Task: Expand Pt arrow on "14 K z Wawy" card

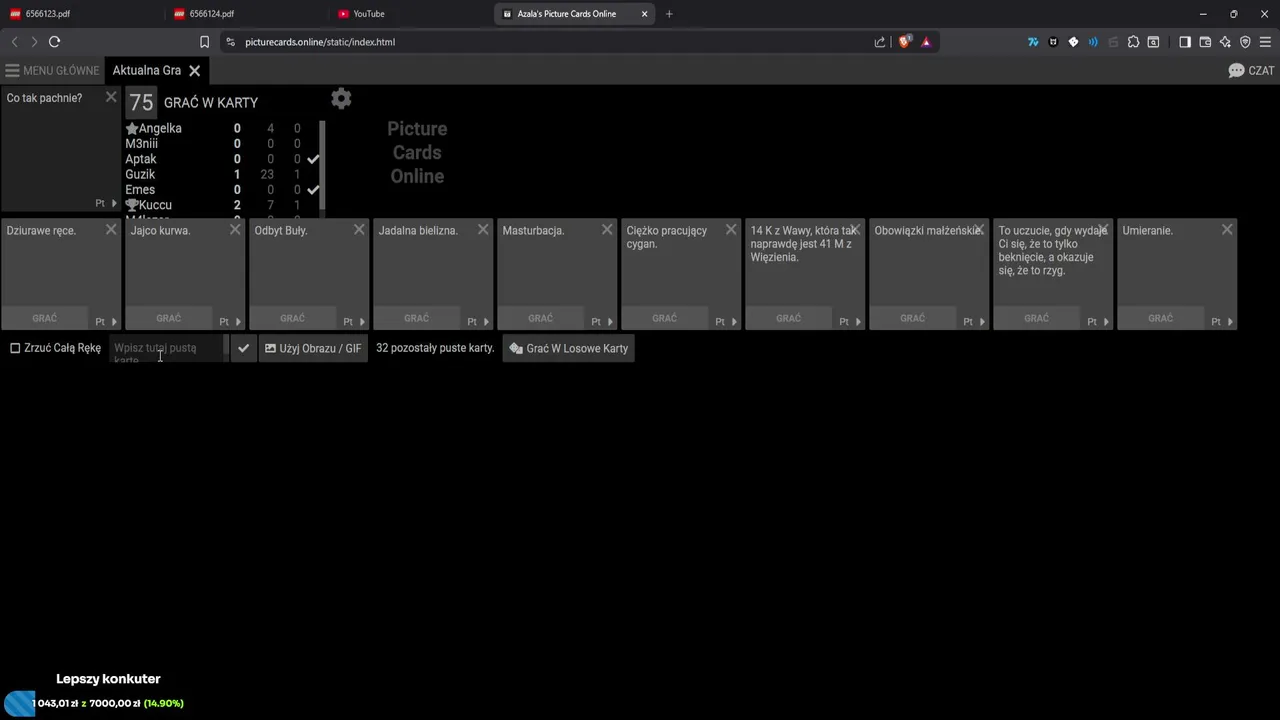Action: pos(858,322)
